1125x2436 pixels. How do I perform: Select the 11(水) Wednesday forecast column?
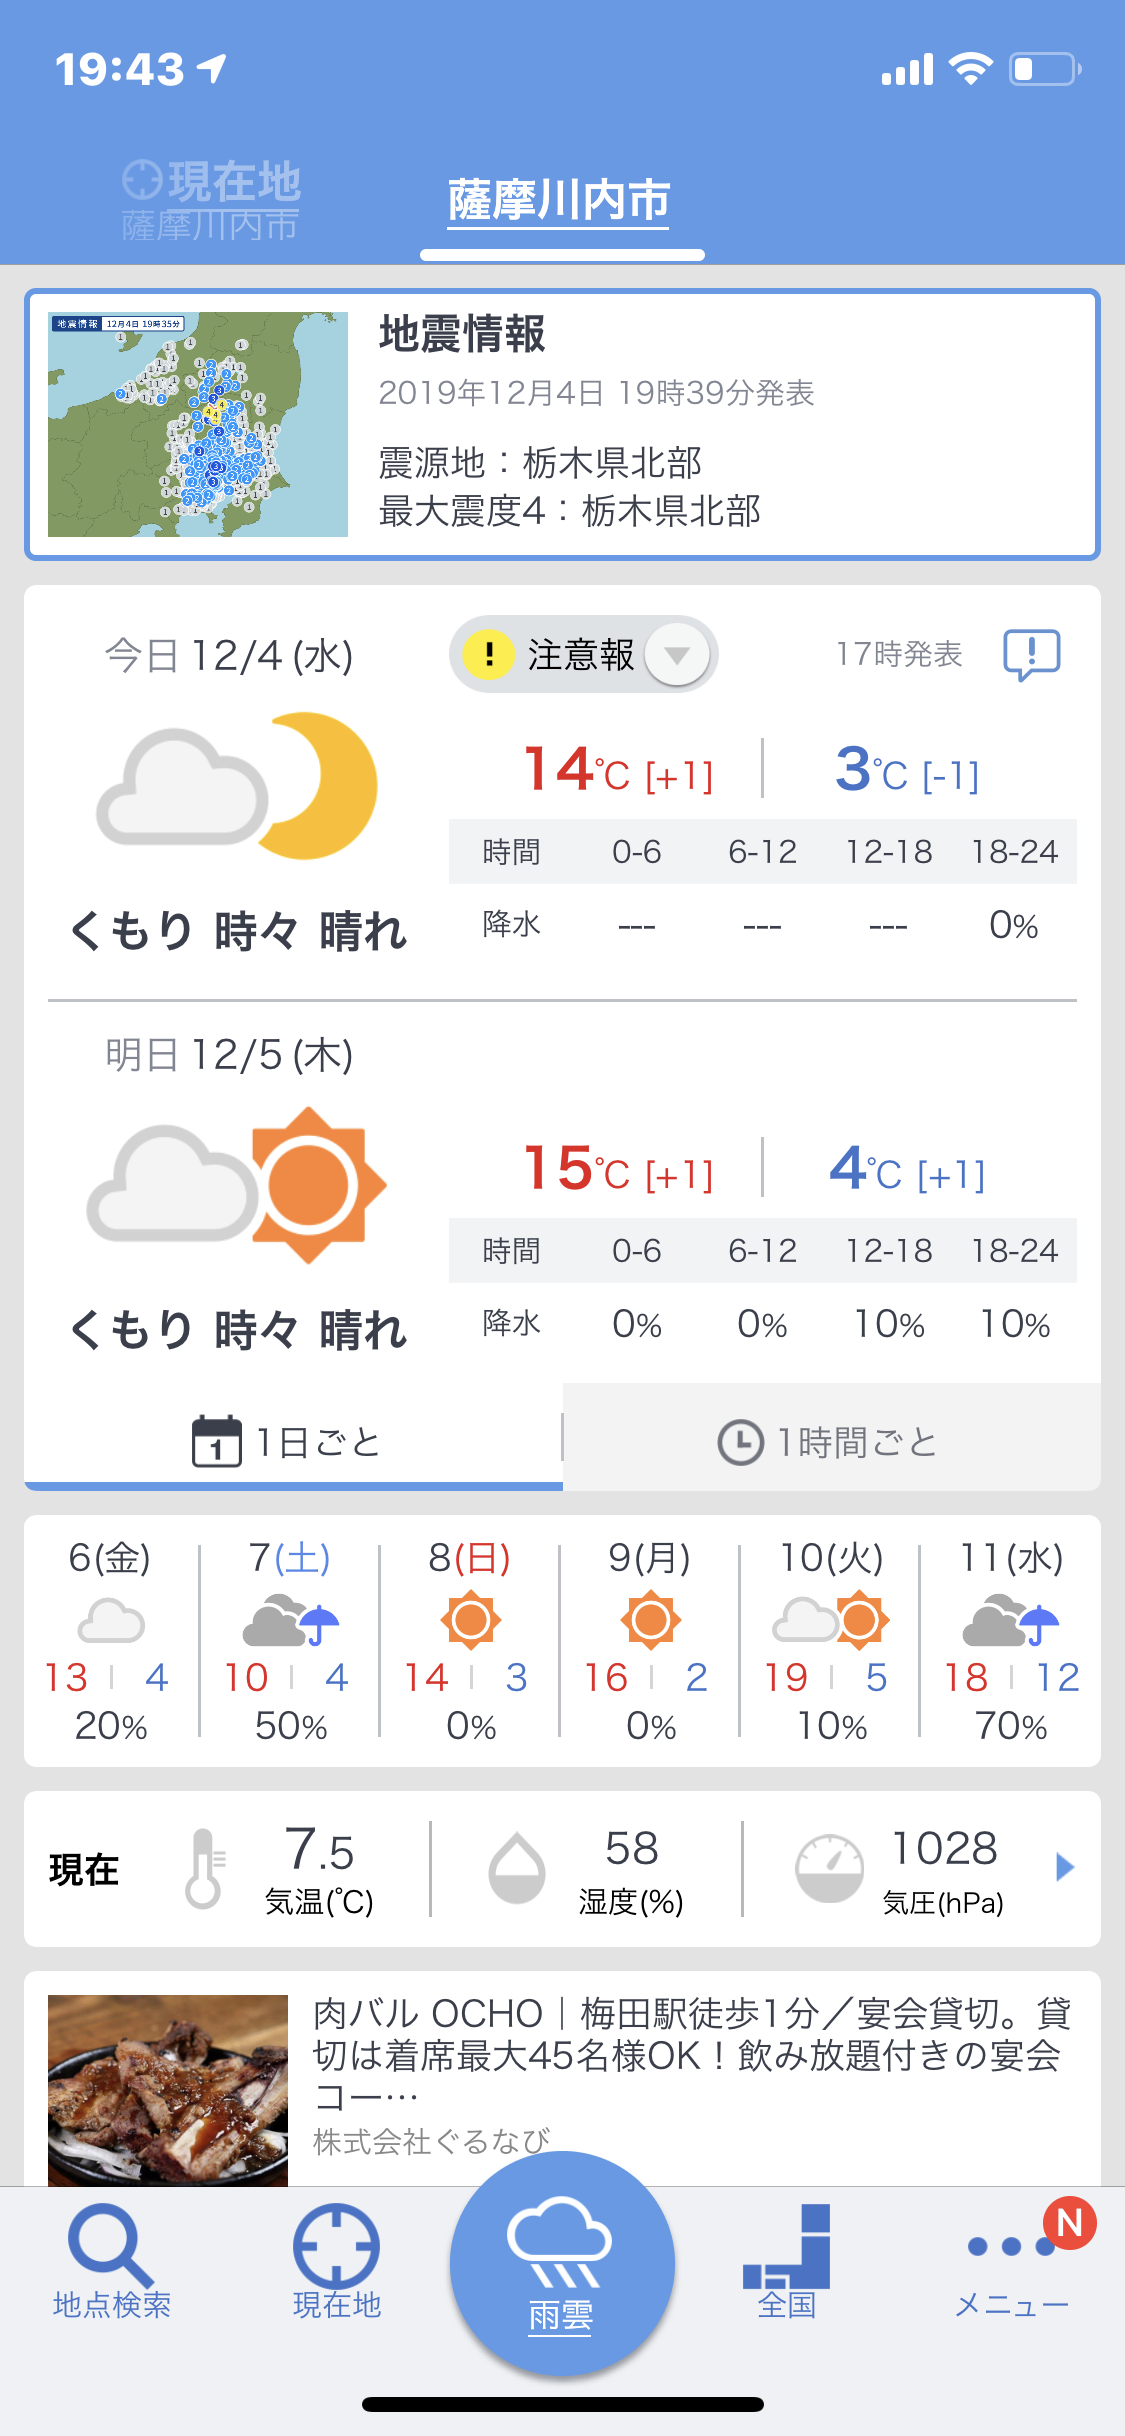point(1011,1640)
